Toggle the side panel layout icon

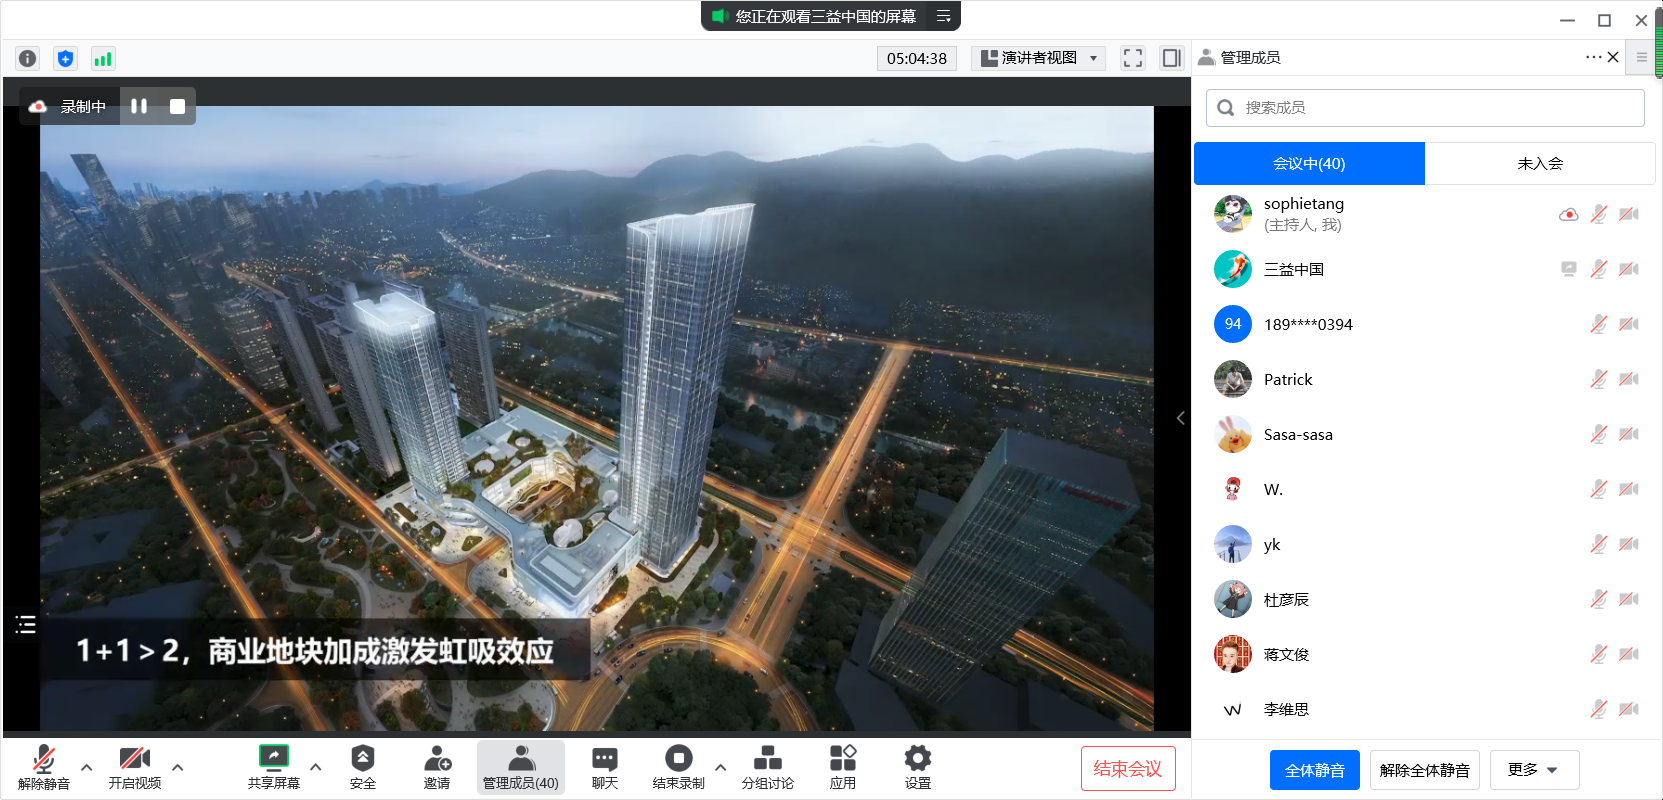(x=1171, y=58)
